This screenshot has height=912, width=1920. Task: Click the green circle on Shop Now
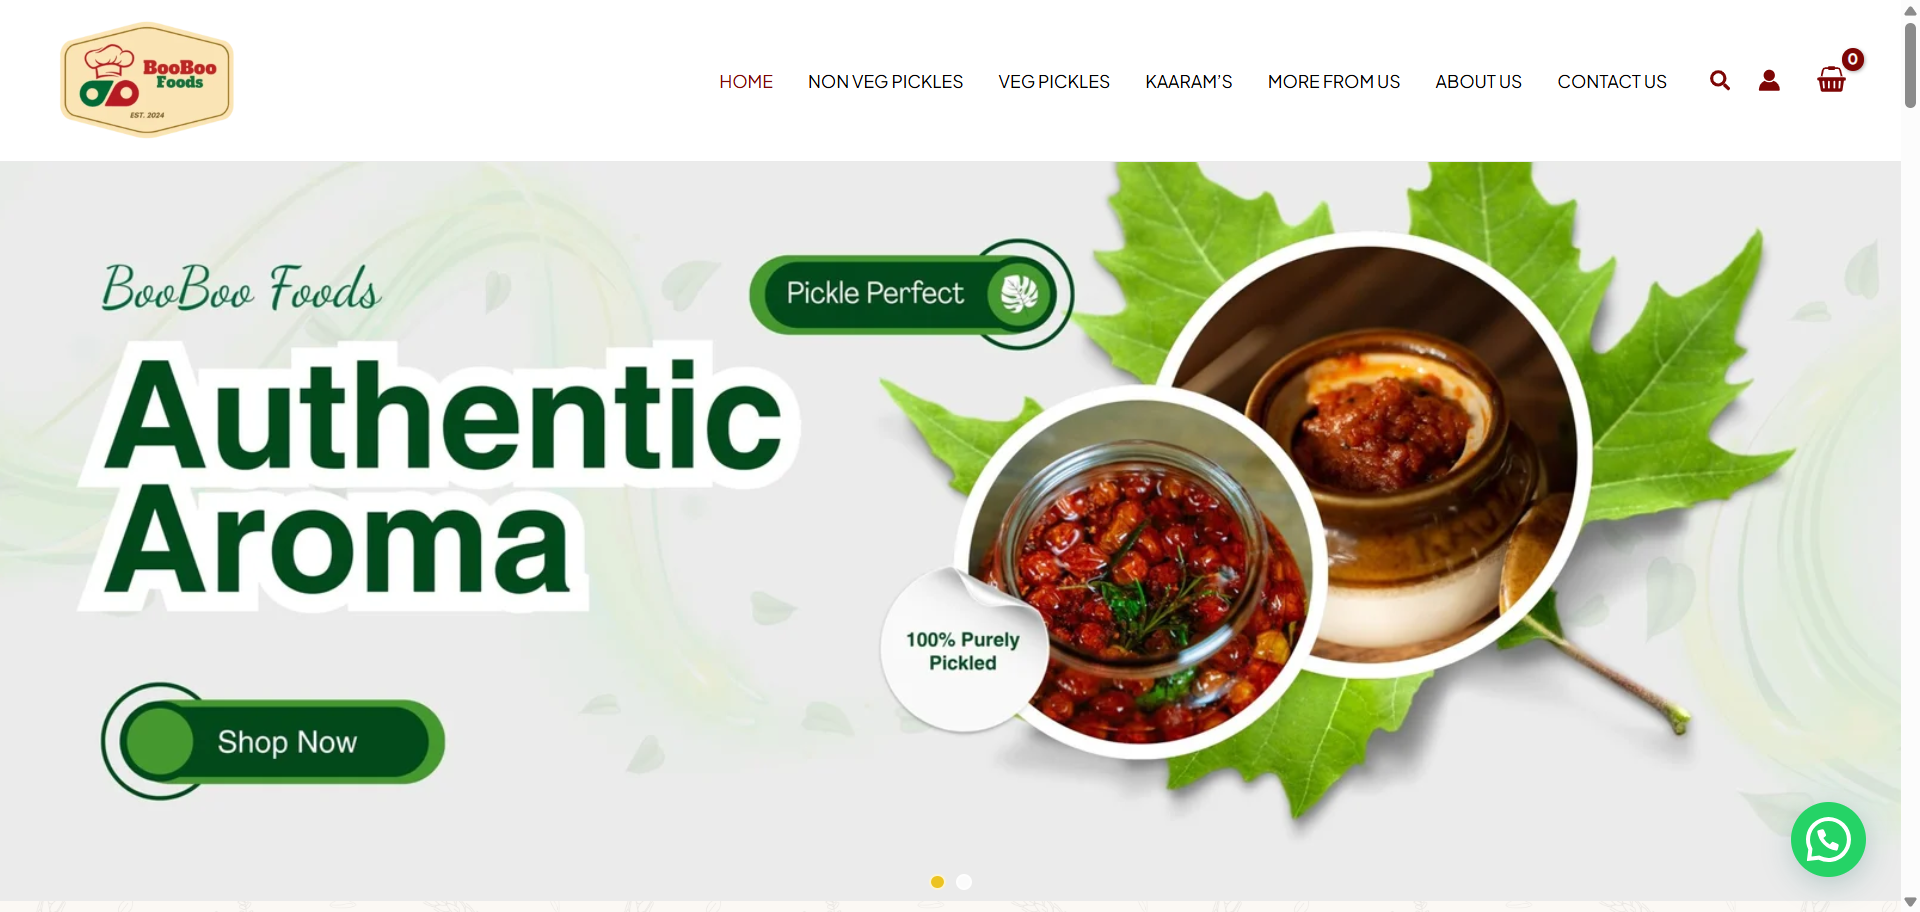(x=158, y=741)
